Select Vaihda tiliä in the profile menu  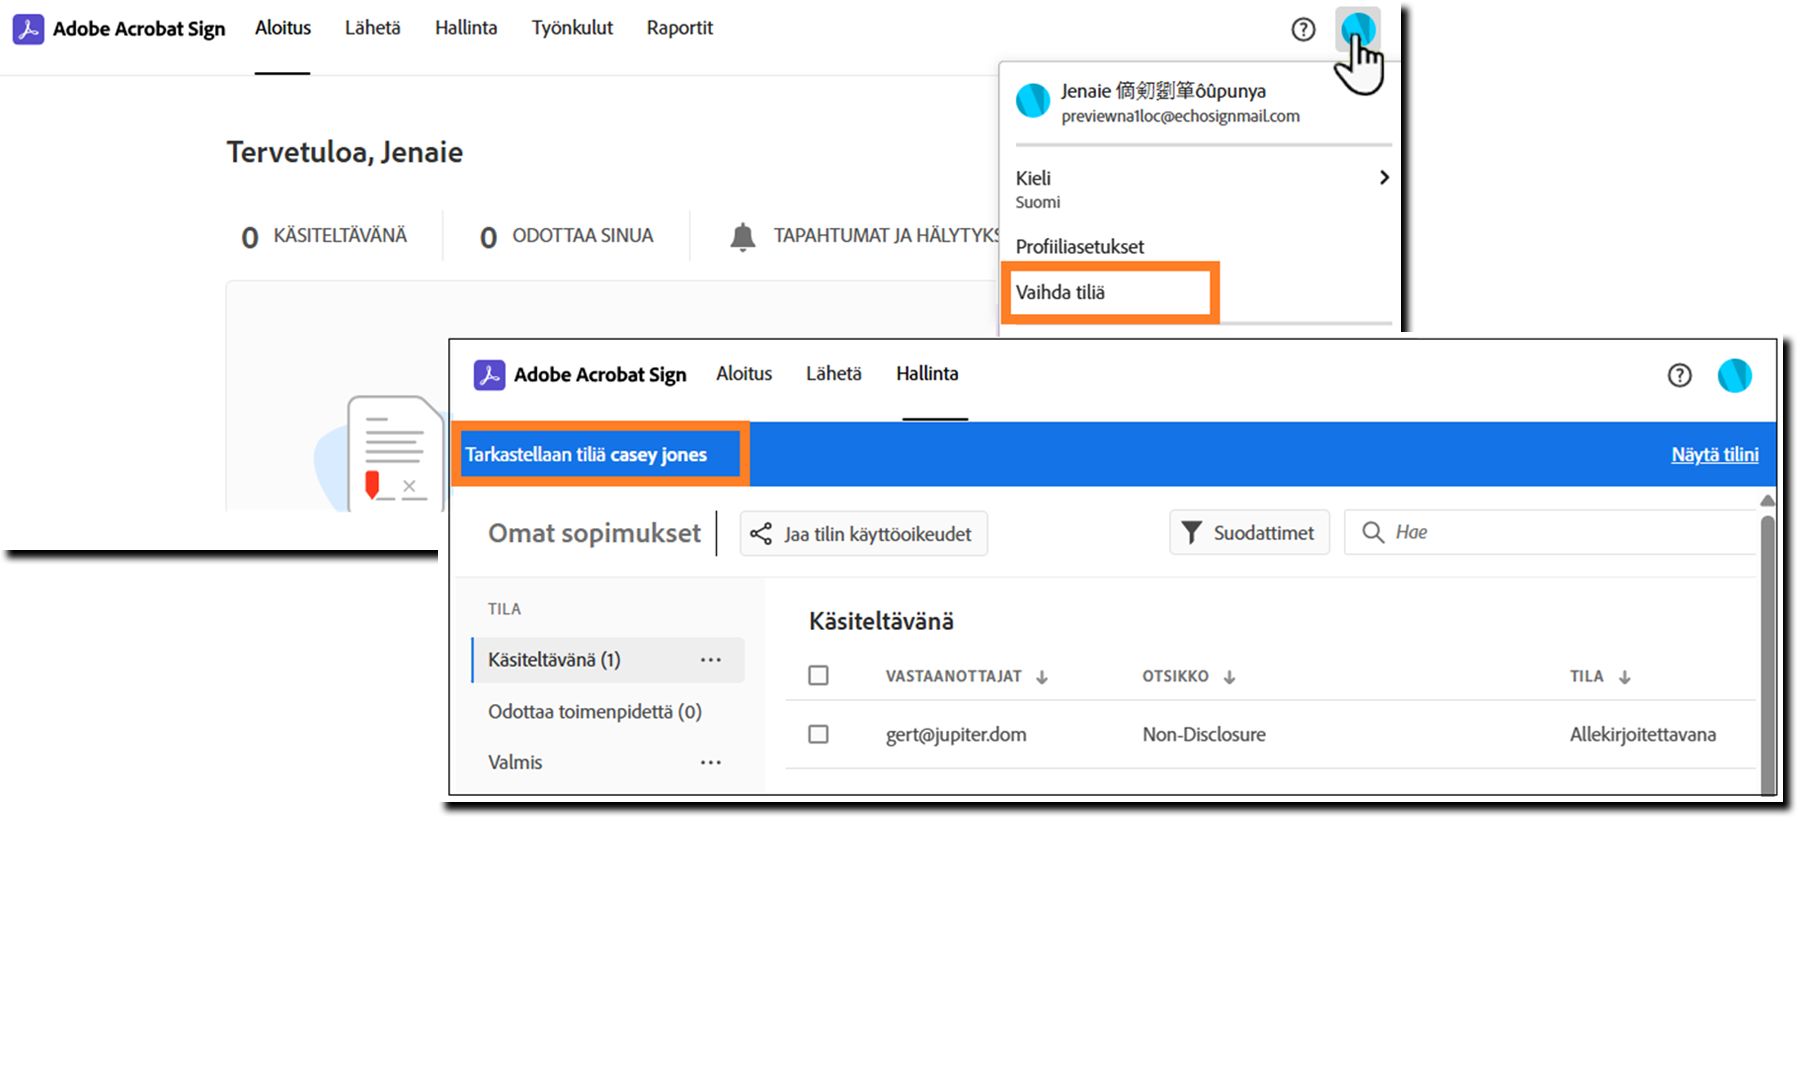pyautogui.click(x=1060, y=292)
